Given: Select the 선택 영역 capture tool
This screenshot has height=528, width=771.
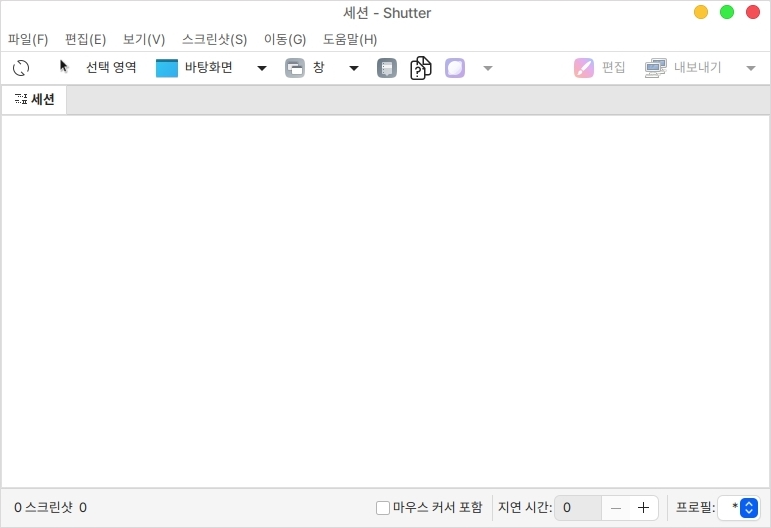Looking at the screenshot, I should point(97,68).
